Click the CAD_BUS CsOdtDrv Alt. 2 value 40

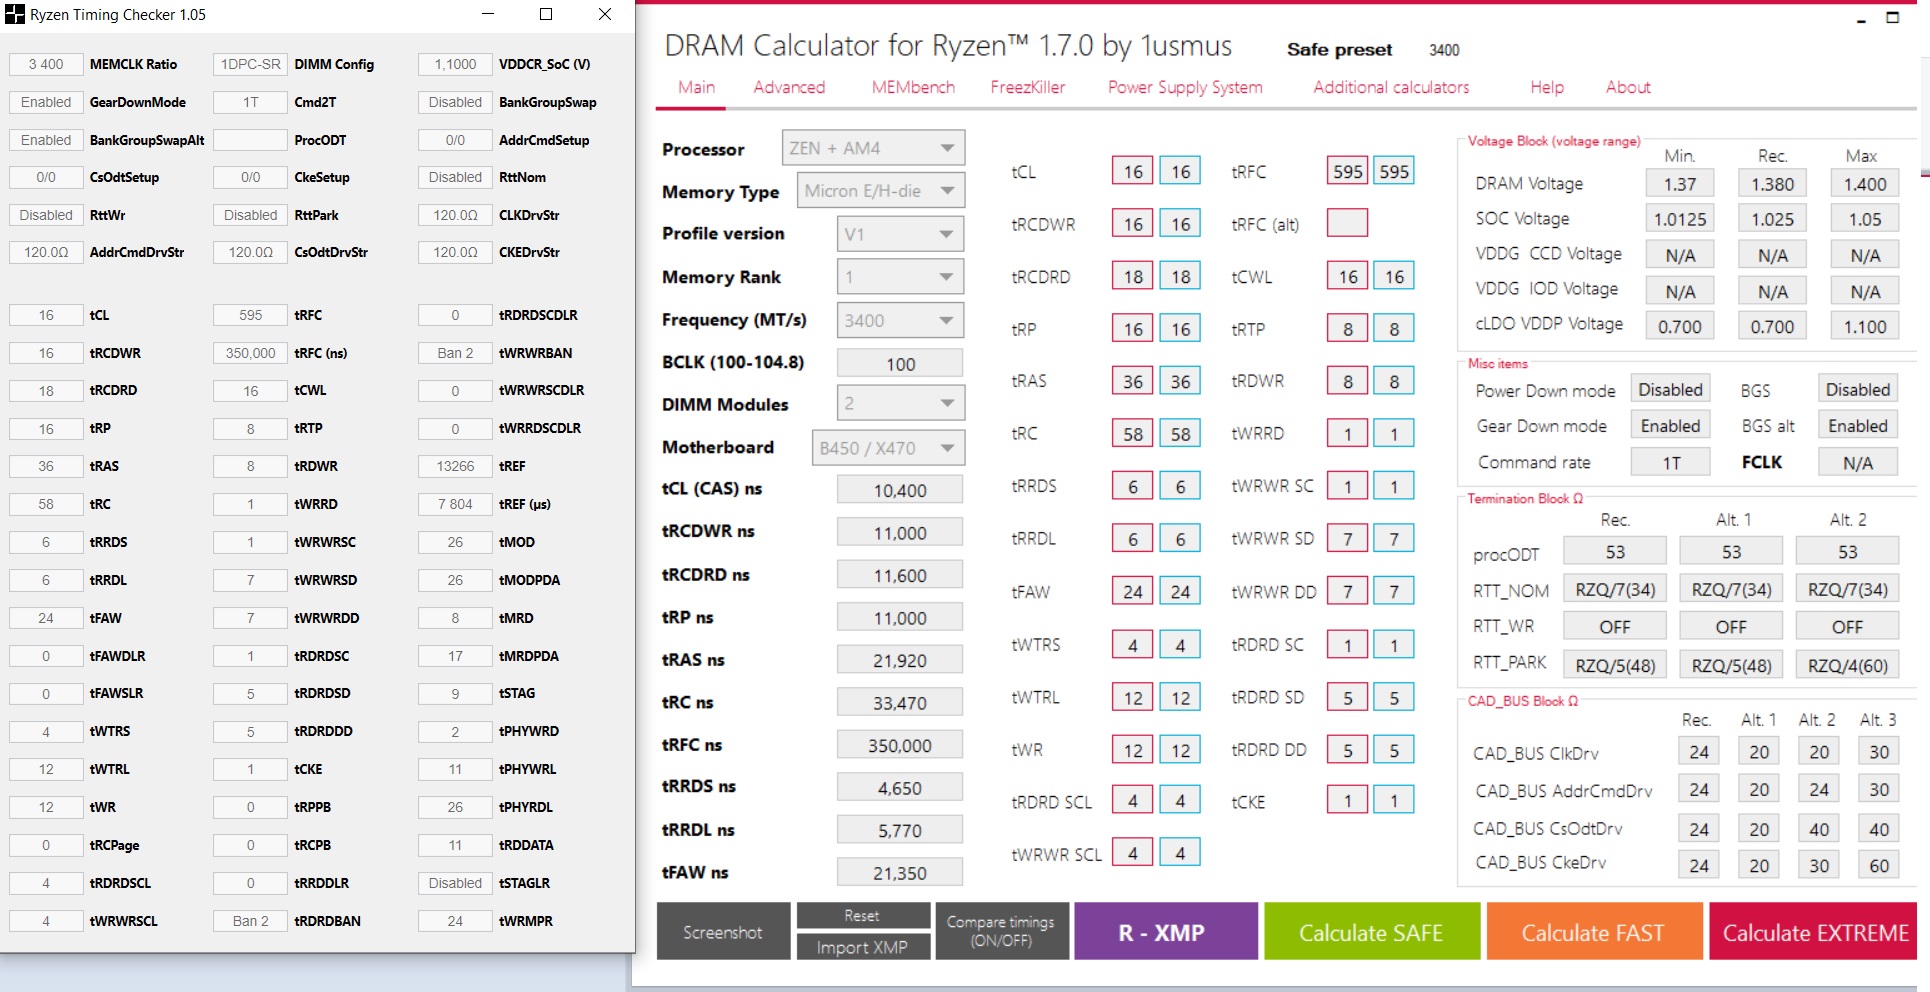[x=1819, y=829]
